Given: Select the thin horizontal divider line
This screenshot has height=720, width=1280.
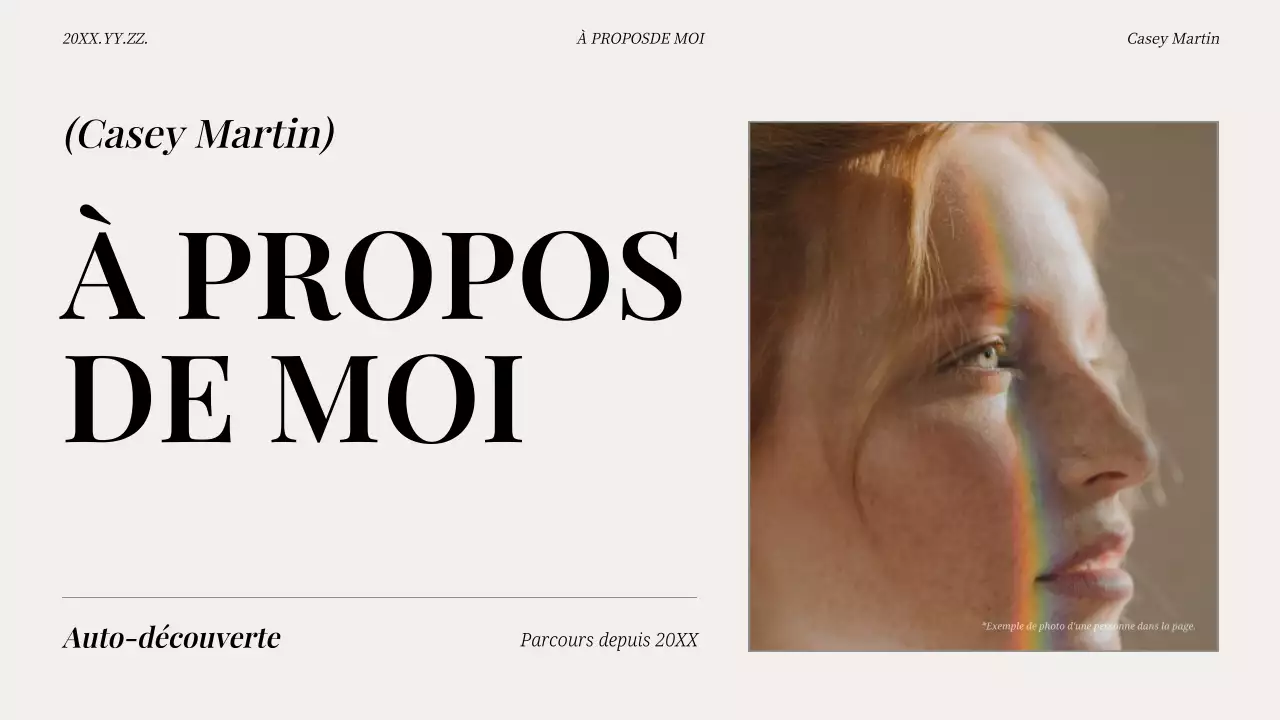Looking at the screenshot, I should click(379, 597).
